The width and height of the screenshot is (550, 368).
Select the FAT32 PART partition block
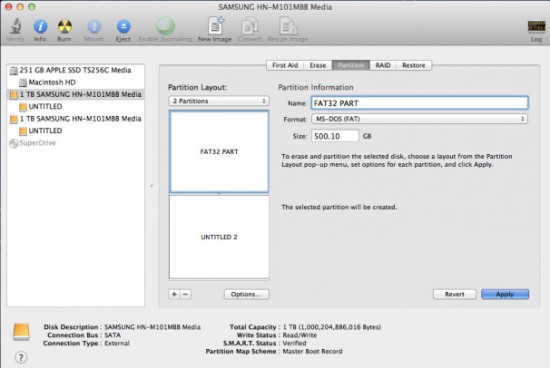219,152
